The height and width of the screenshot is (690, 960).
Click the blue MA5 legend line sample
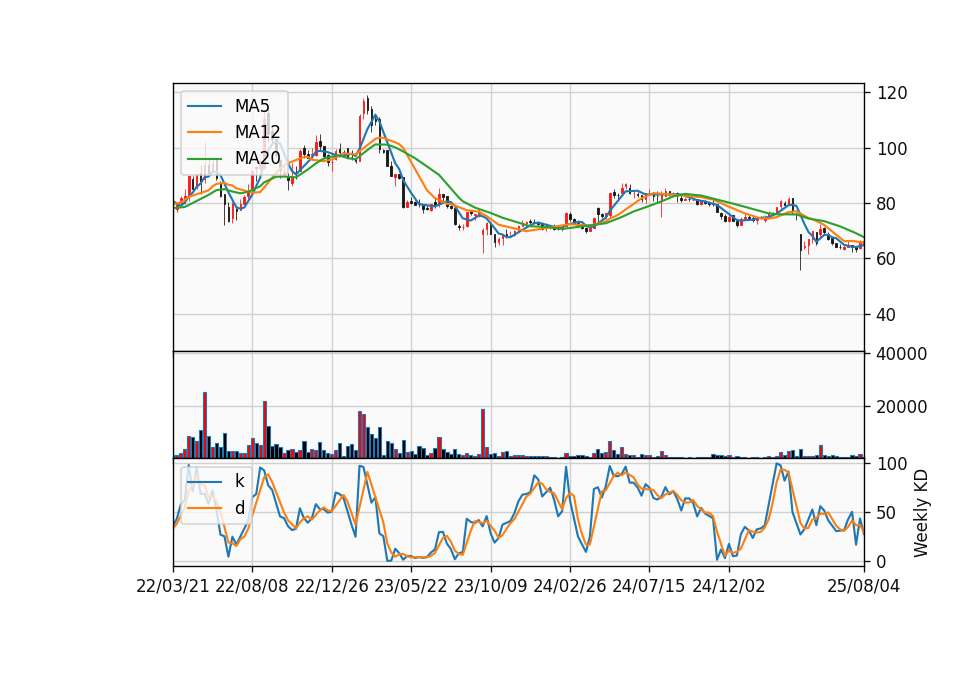point(204,106)
